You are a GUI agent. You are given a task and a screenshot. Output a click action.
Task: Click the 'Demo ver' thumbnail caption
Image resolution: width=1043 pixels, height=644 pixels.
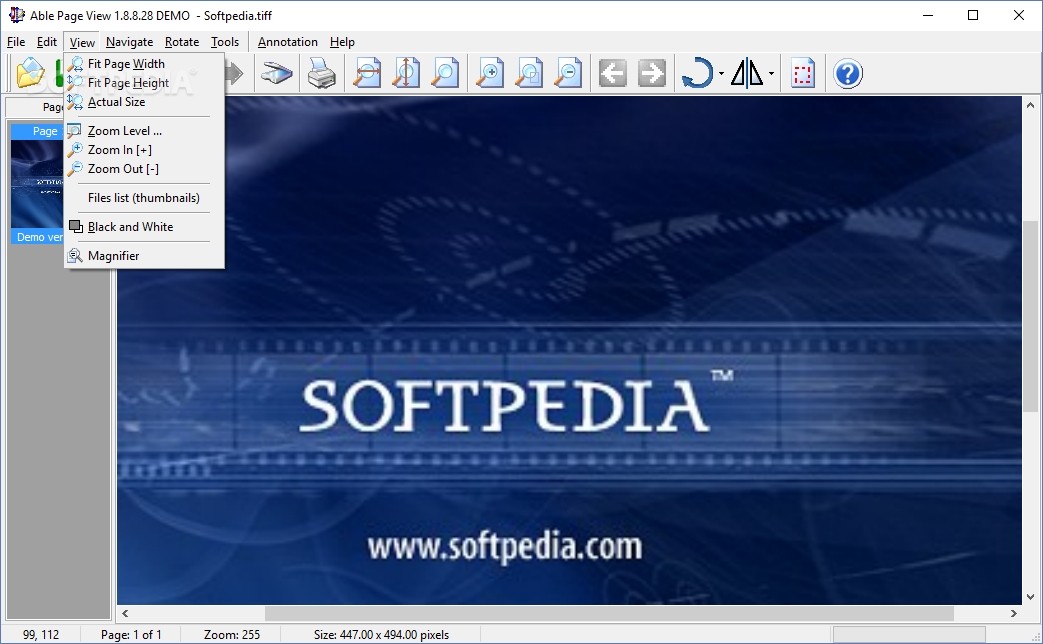[x=39, y=237]
